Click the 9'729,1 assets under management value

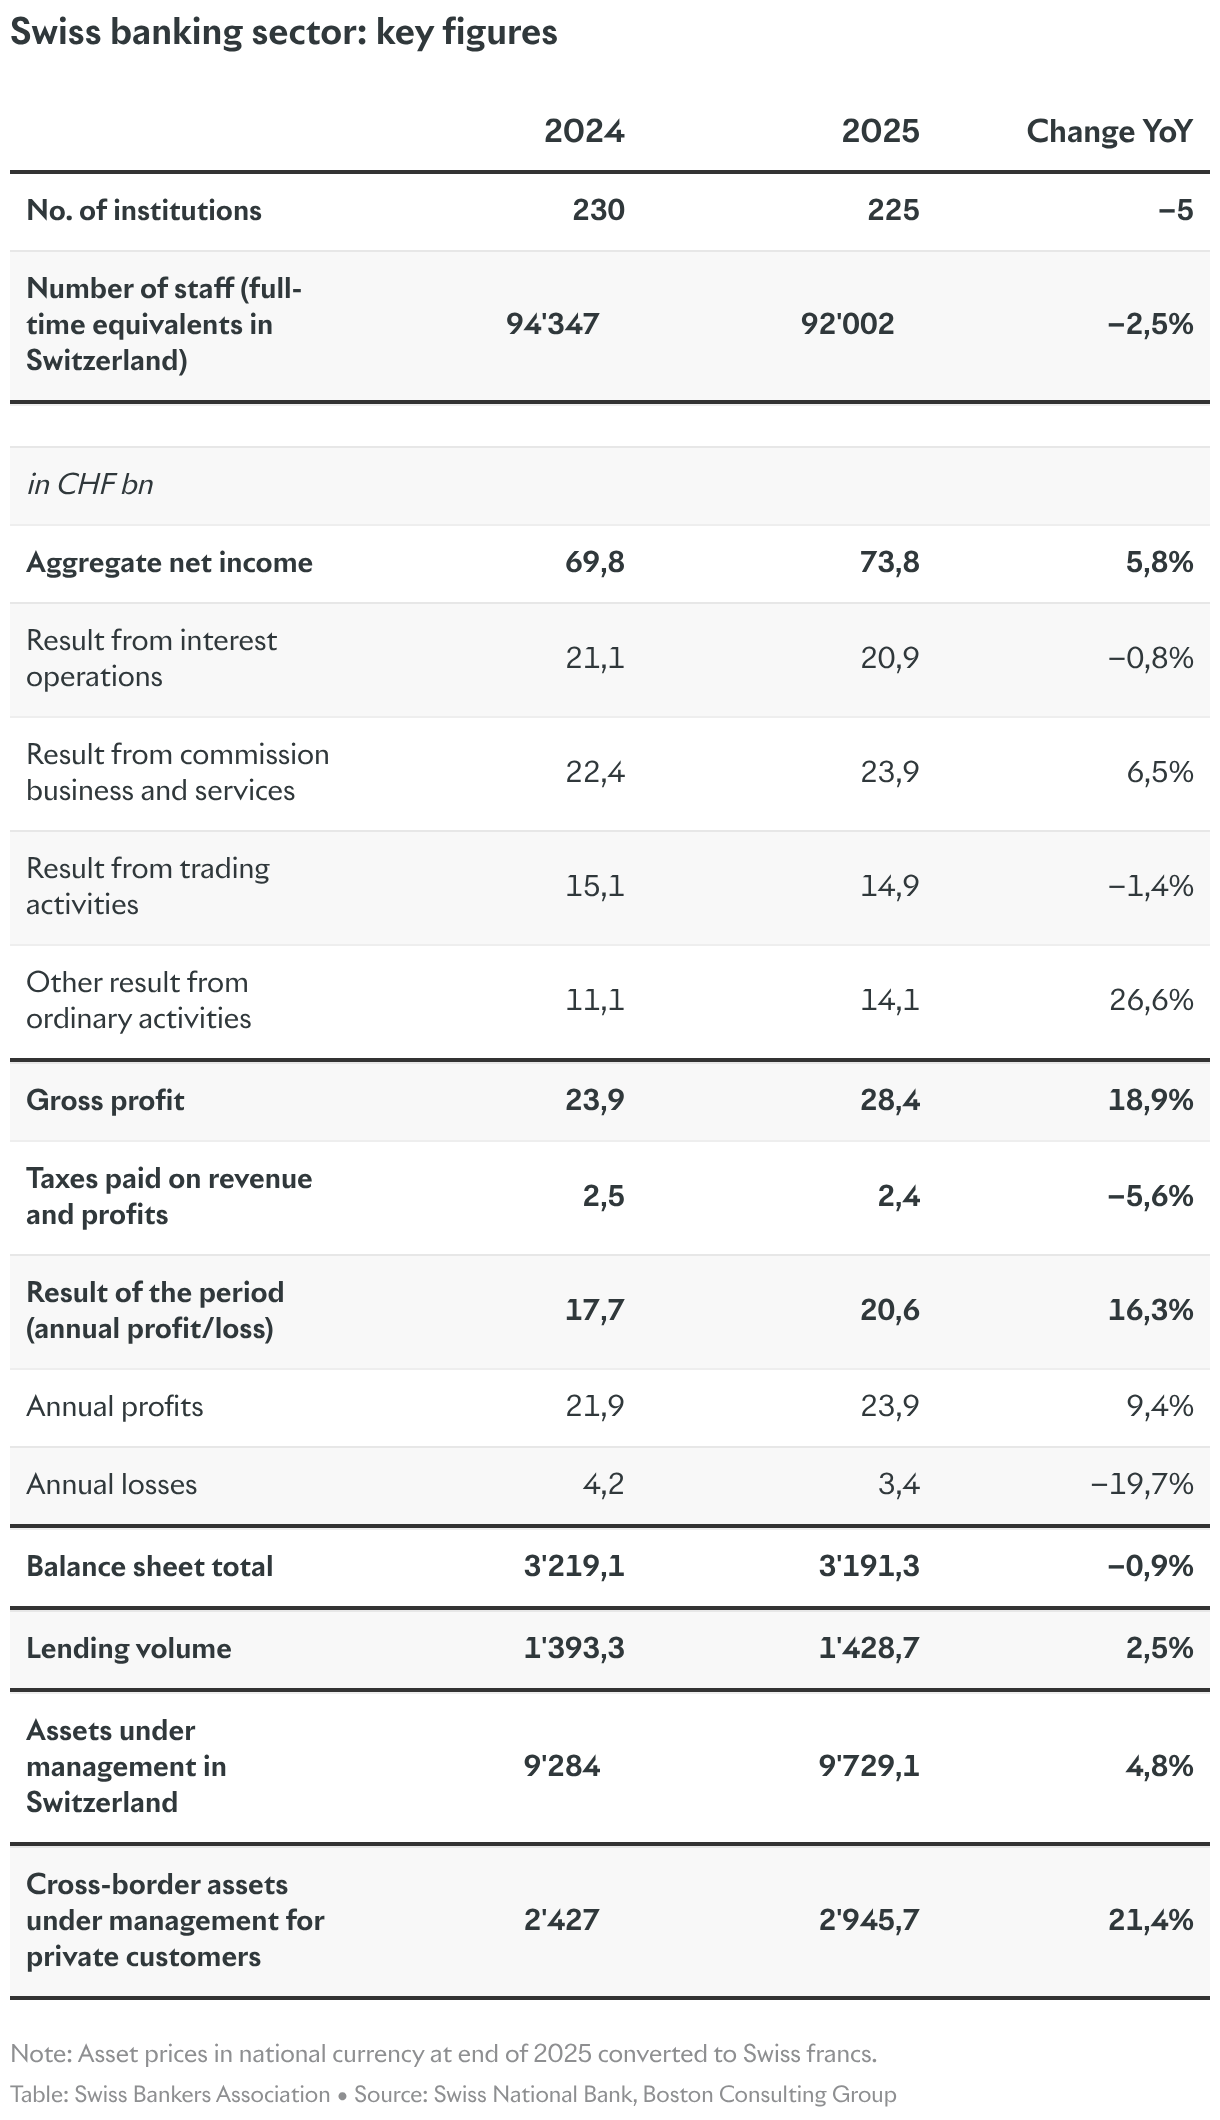click(x=869, y=1766)
